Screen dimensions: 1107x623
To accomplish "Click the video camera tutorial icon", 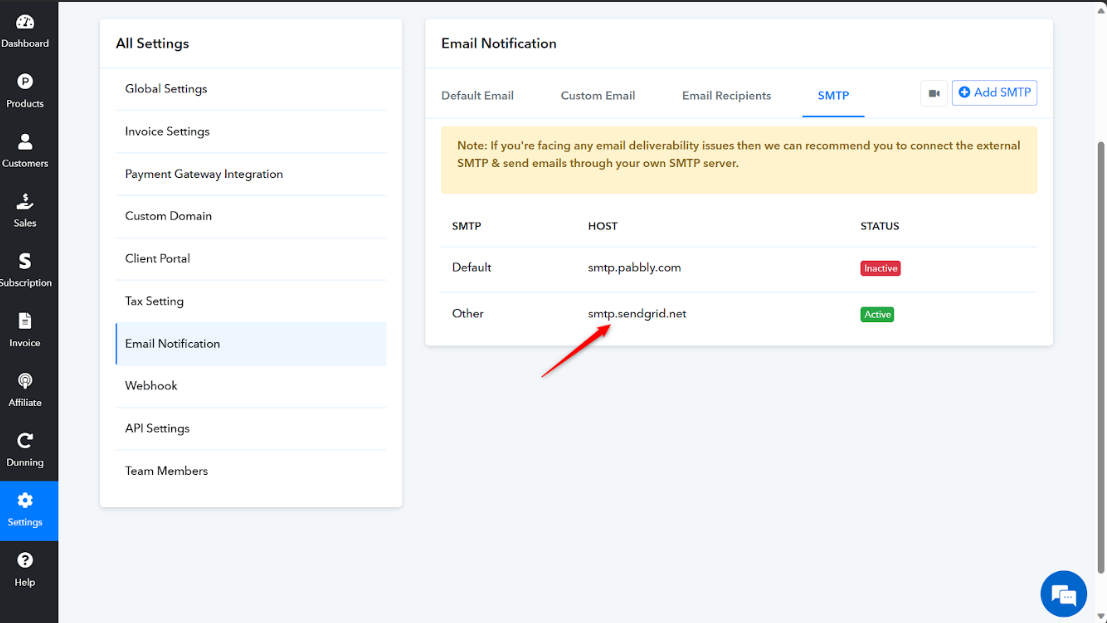I will click(933, 93).
